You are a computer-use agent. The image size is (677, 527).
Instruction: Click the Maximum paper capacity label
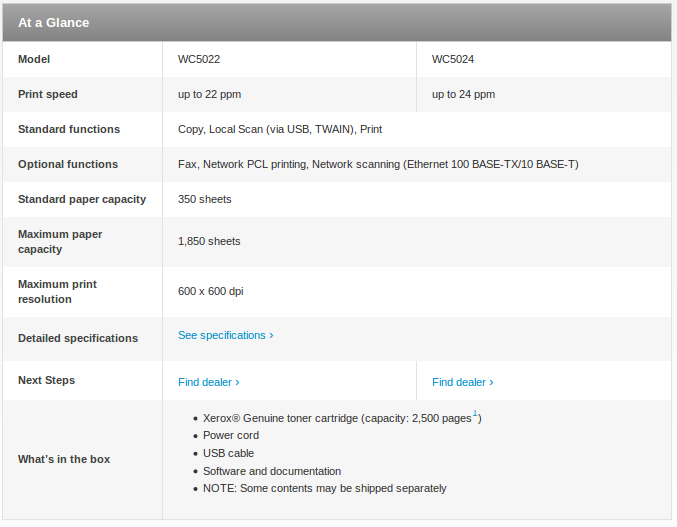point(60,242)
